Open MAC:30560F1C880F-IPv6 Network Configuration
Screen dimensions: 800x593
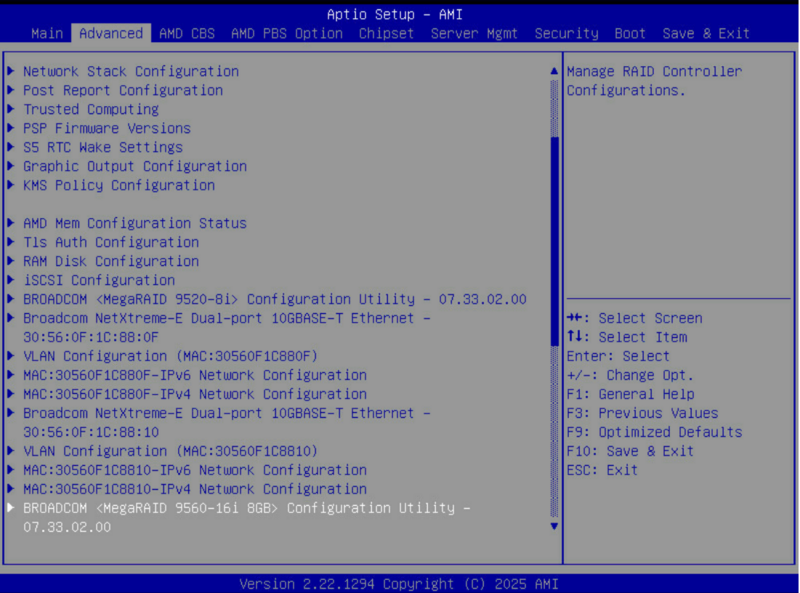[194, 375]
